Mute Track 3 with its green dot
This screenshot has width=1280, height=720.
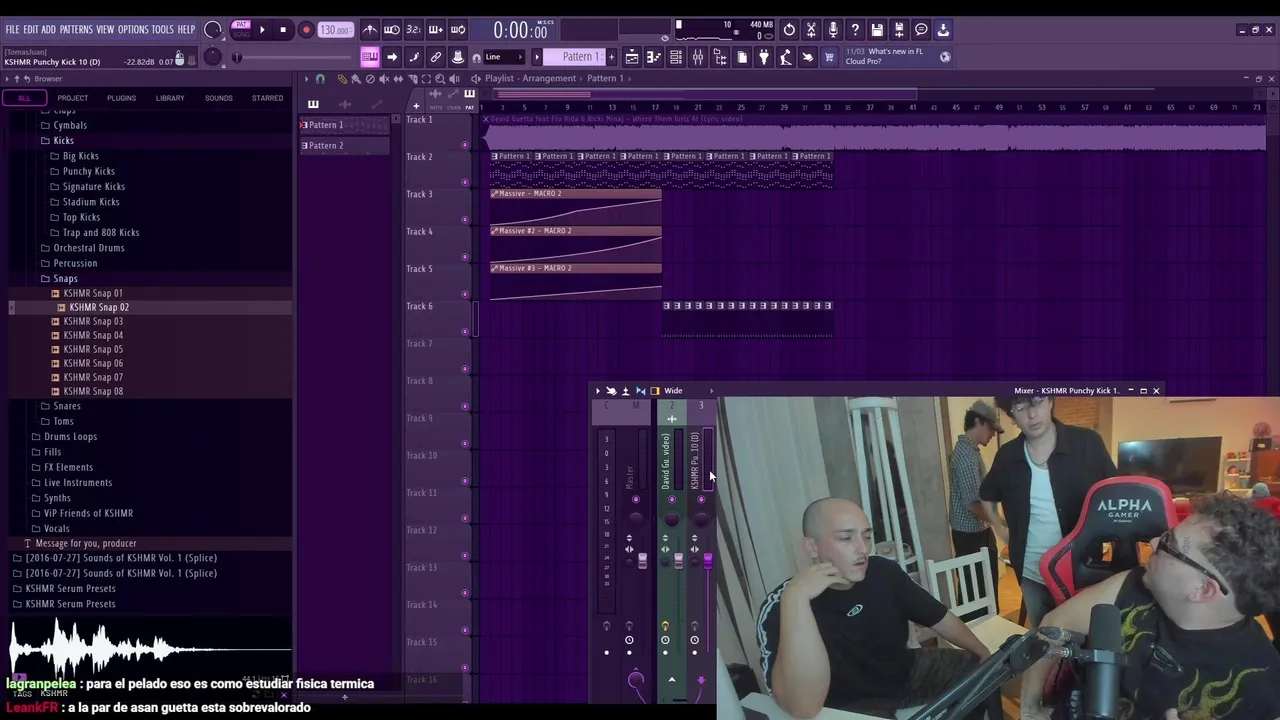(x=465, y=220)
